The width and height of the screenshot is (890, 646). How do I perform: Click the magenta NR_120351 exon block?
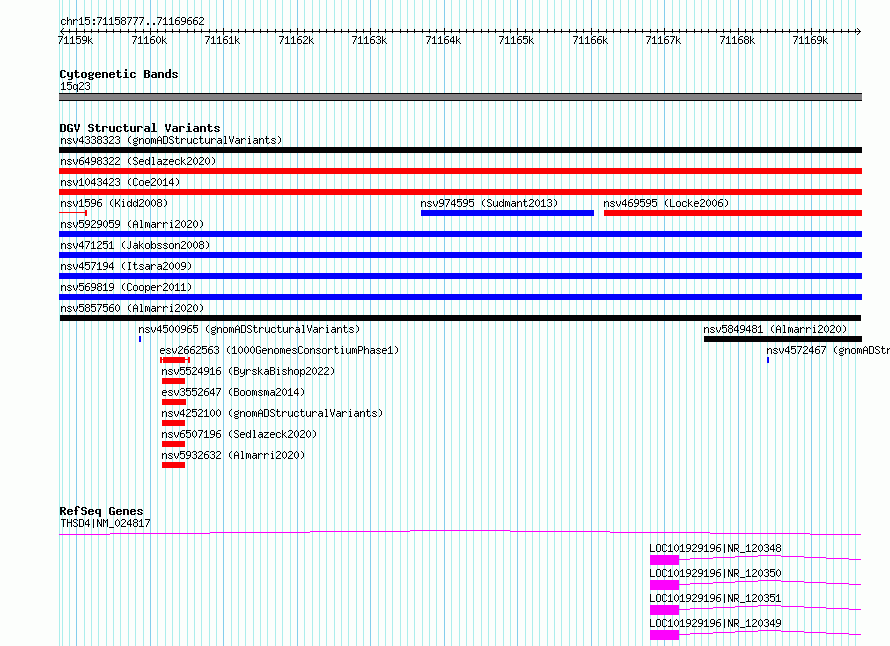pyautogui.click(x=665, y=610)
